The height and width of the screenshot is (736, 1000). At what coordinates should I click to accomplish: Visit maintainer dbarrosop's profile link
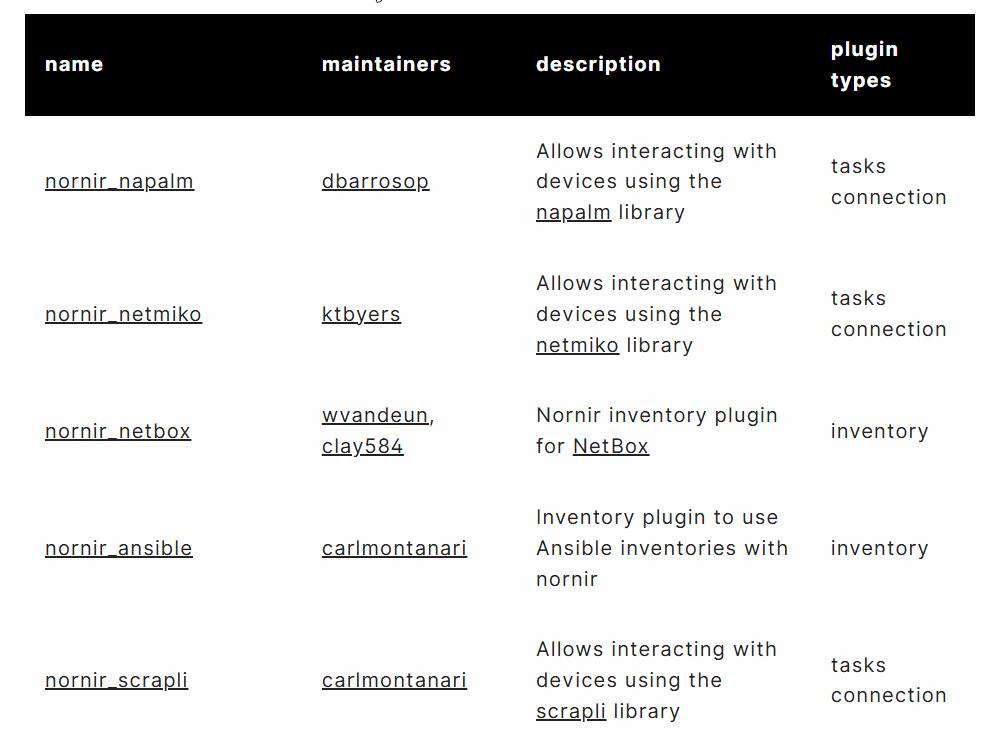(375, 181)
